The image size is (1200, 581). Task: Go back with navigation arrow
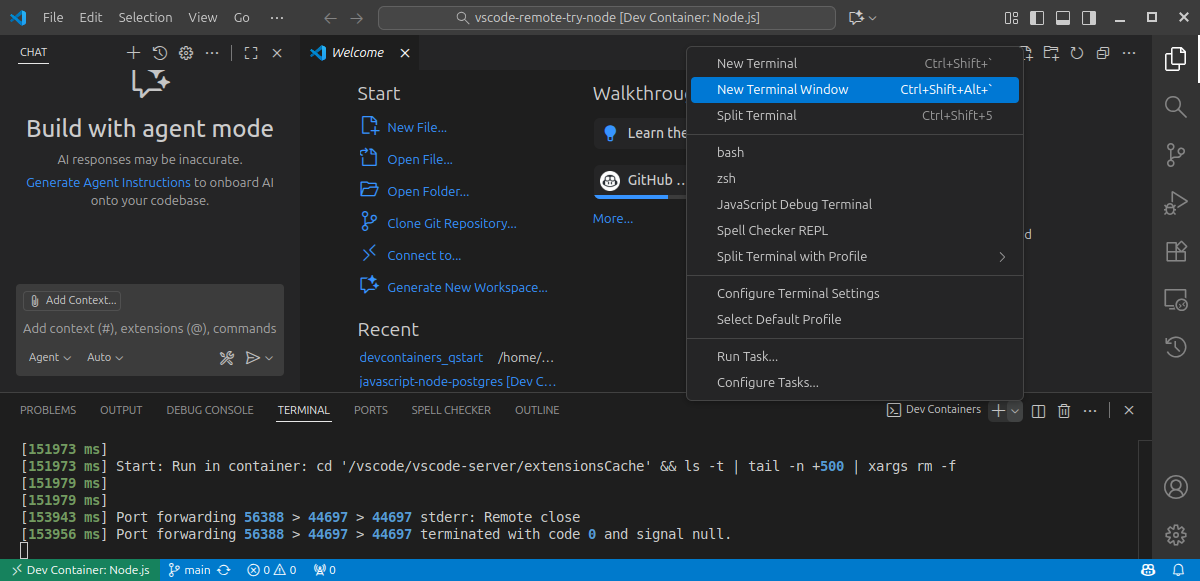tap(331, 18)
